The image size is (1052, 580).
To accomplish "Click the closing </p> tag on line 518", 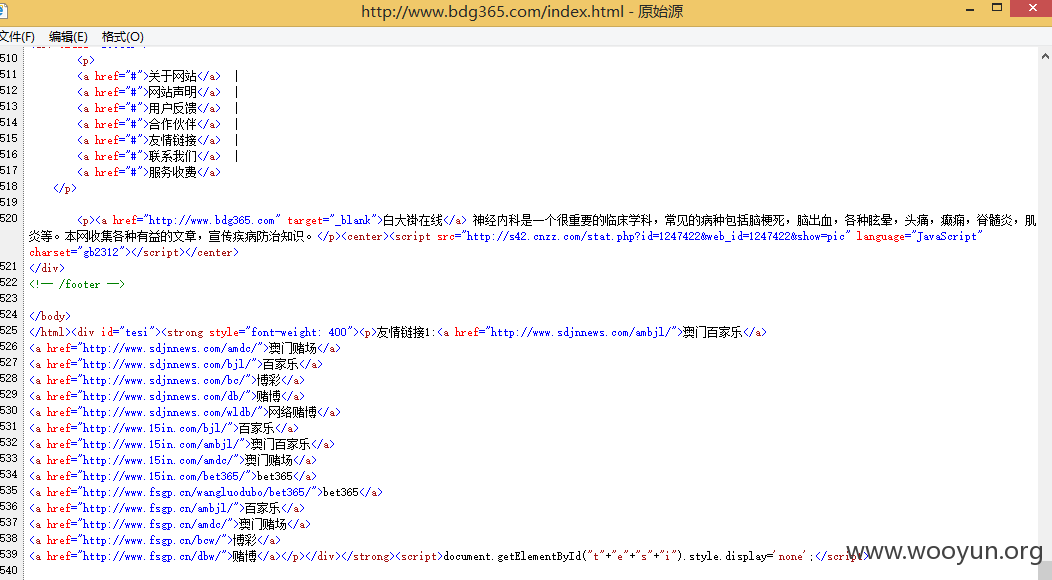I will tap(65, 189).
